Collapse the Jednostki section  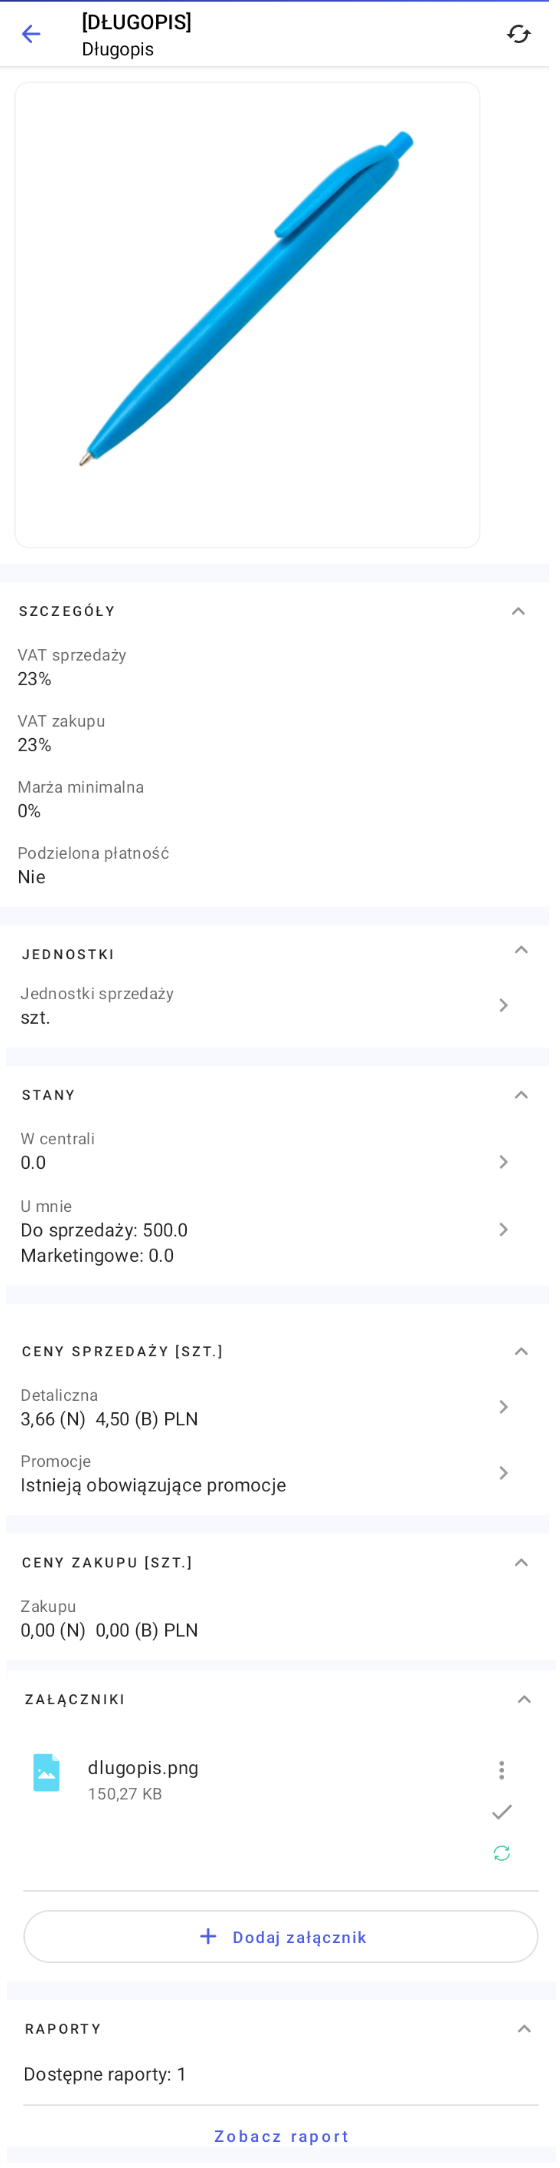tap(521, 950)
